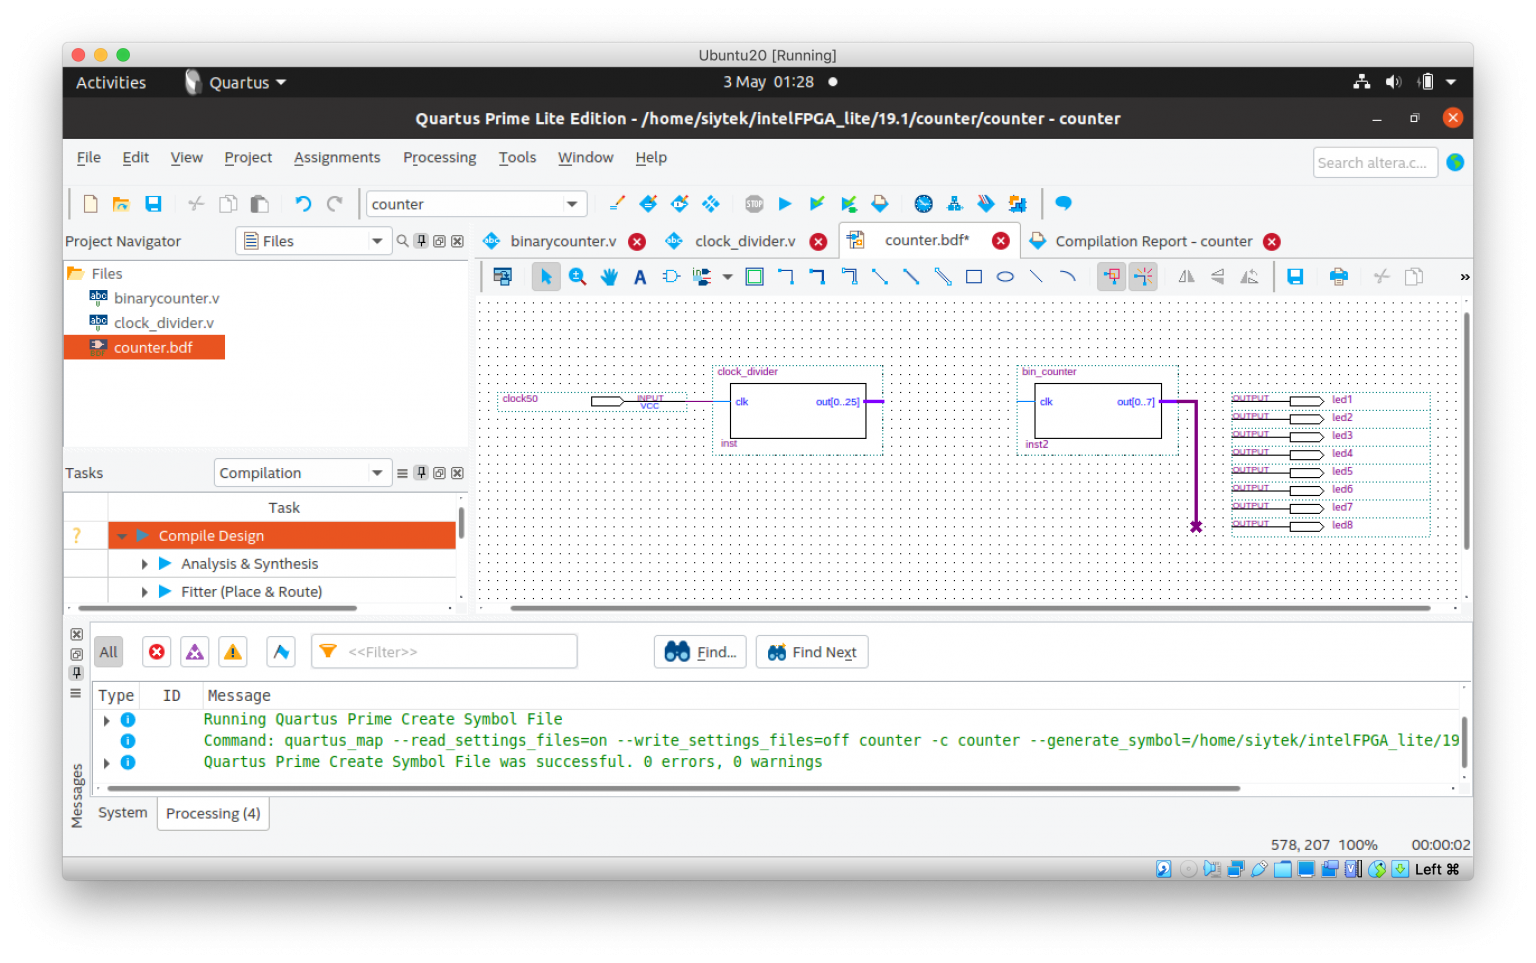Click the Flip Horizontal icon
Viewport: 1536px width, 963px height.
1185,276
